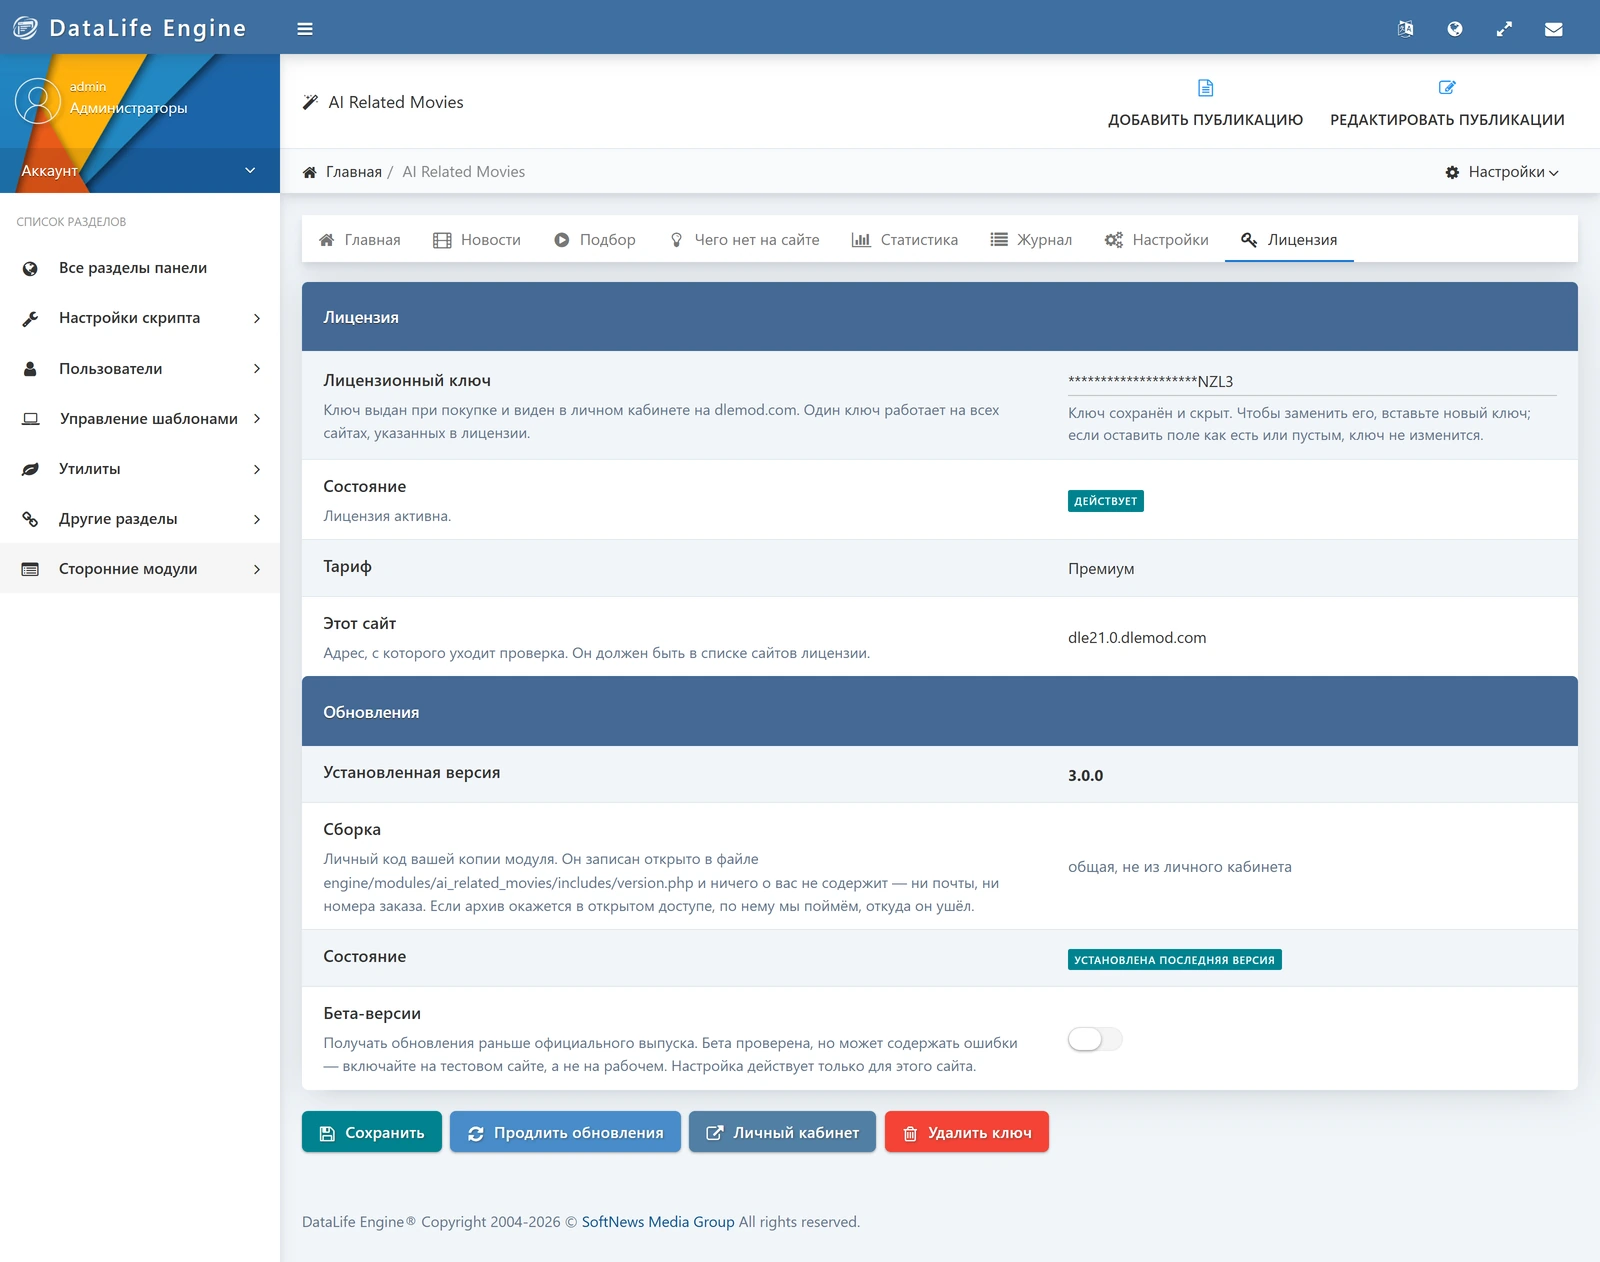This screenshot has width=1600, height=1262.
Task: Toggle fullscreen with the expand arrows icon
Action: pos(1504,29)
